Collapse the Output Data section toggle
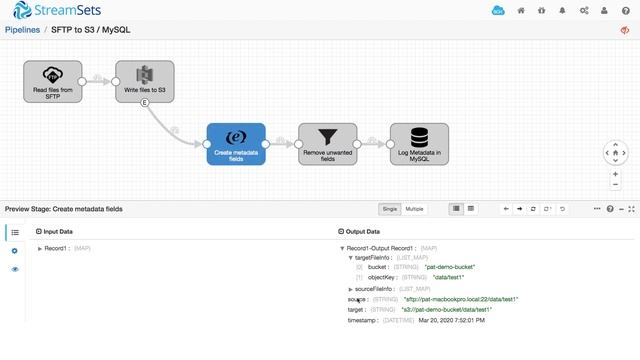The image size is (640, 360). click(341, 231)
